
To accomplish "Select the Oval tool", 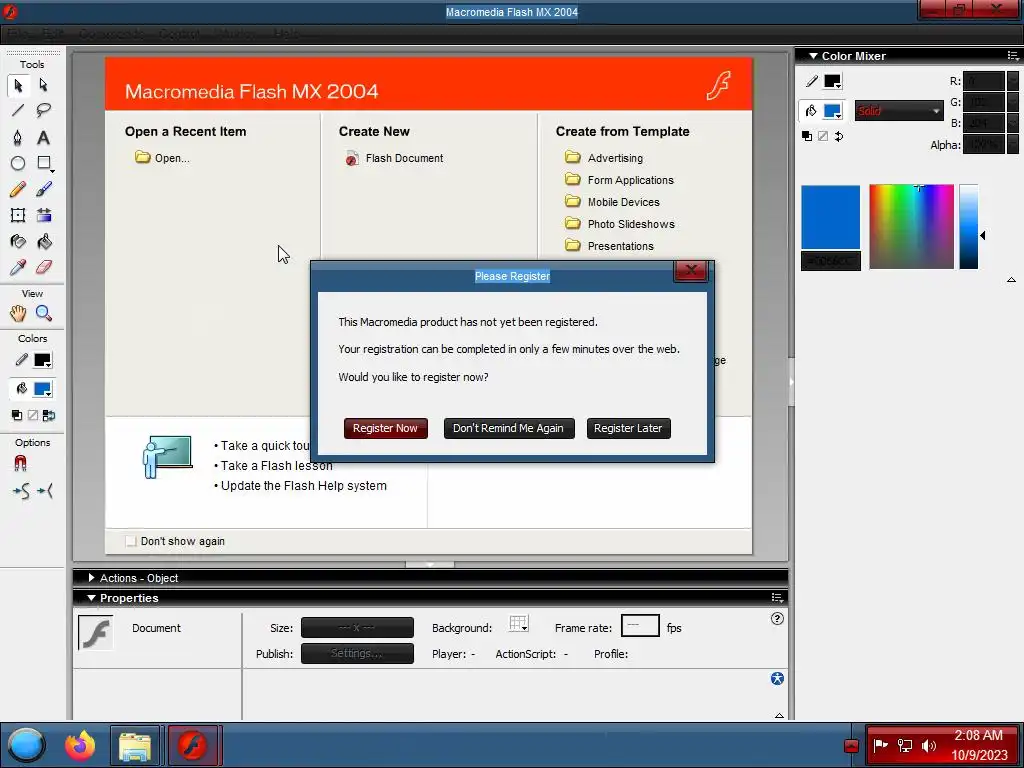I will click(18, 163).
